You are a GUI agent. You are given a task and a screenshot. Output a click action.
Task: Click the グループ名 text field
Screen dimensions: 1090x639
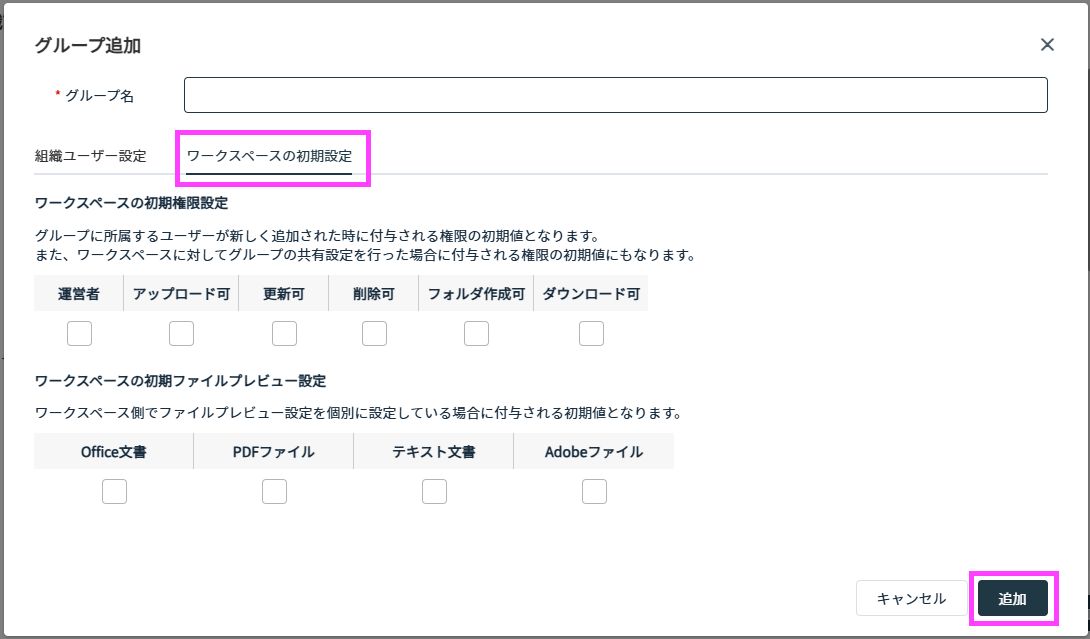coord(615,95)
